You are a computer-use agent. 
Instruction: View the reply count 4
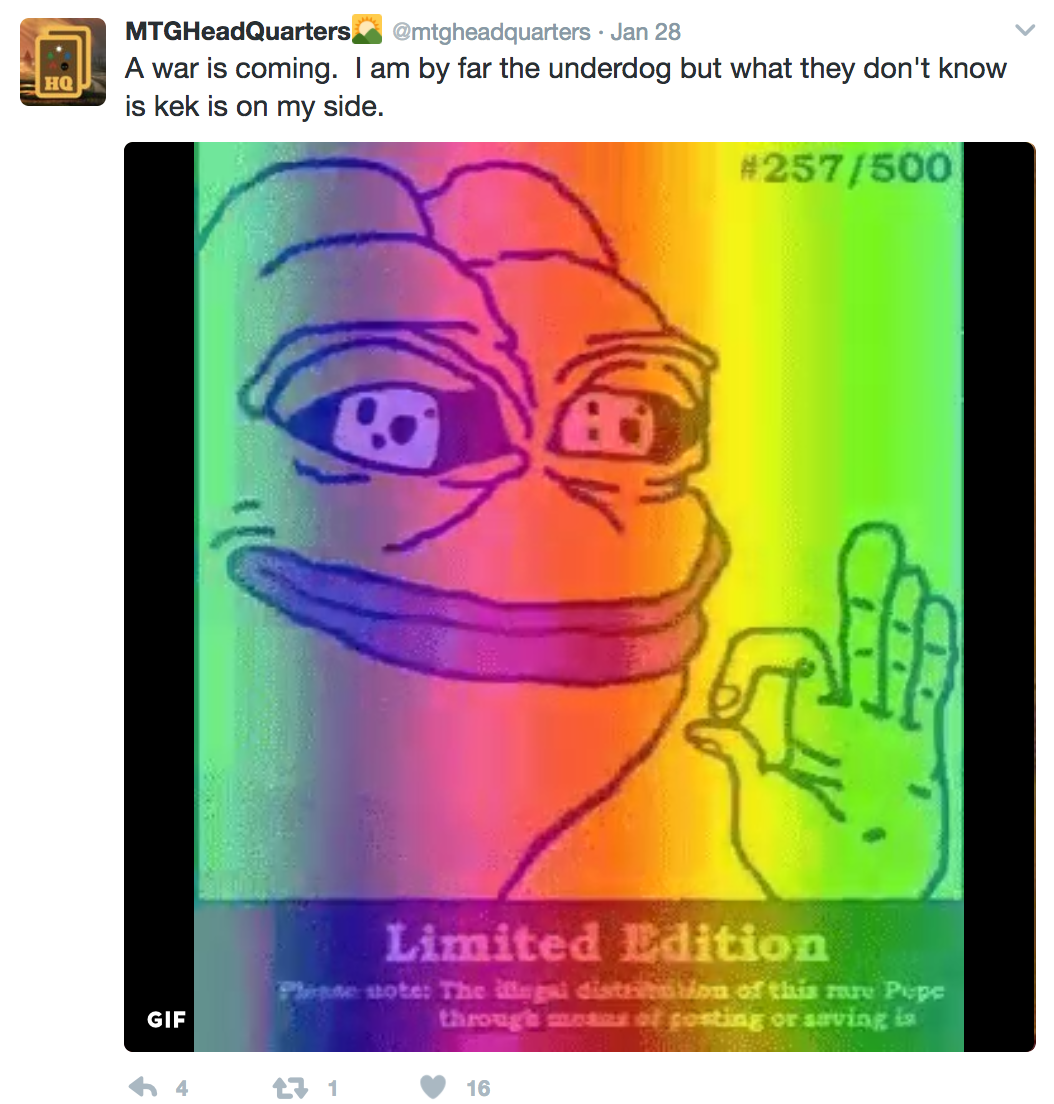(x=182, y=1089)
